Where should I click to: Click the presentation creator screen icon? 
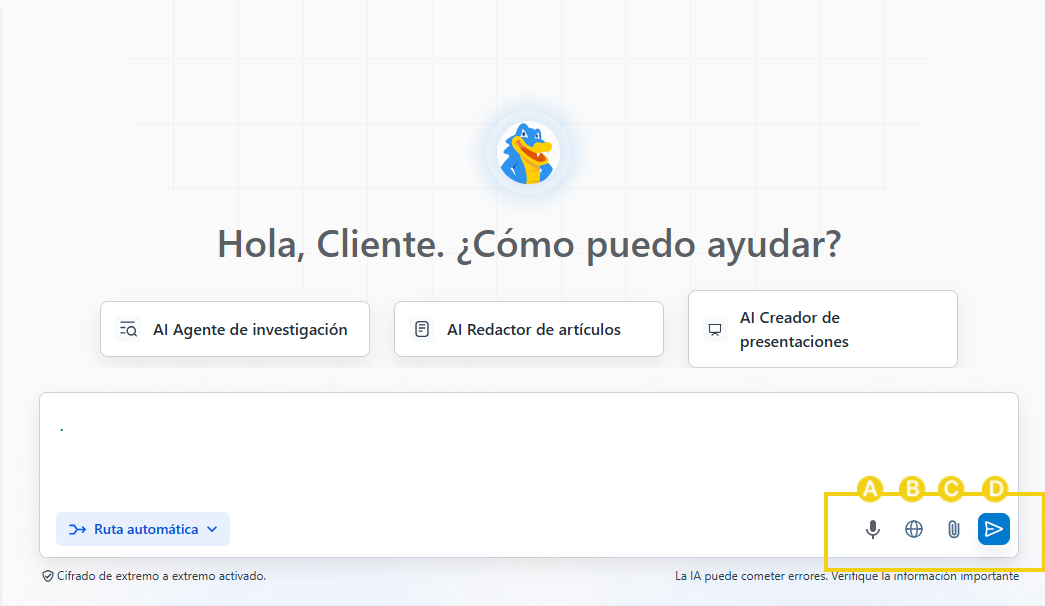coord(715,329)
